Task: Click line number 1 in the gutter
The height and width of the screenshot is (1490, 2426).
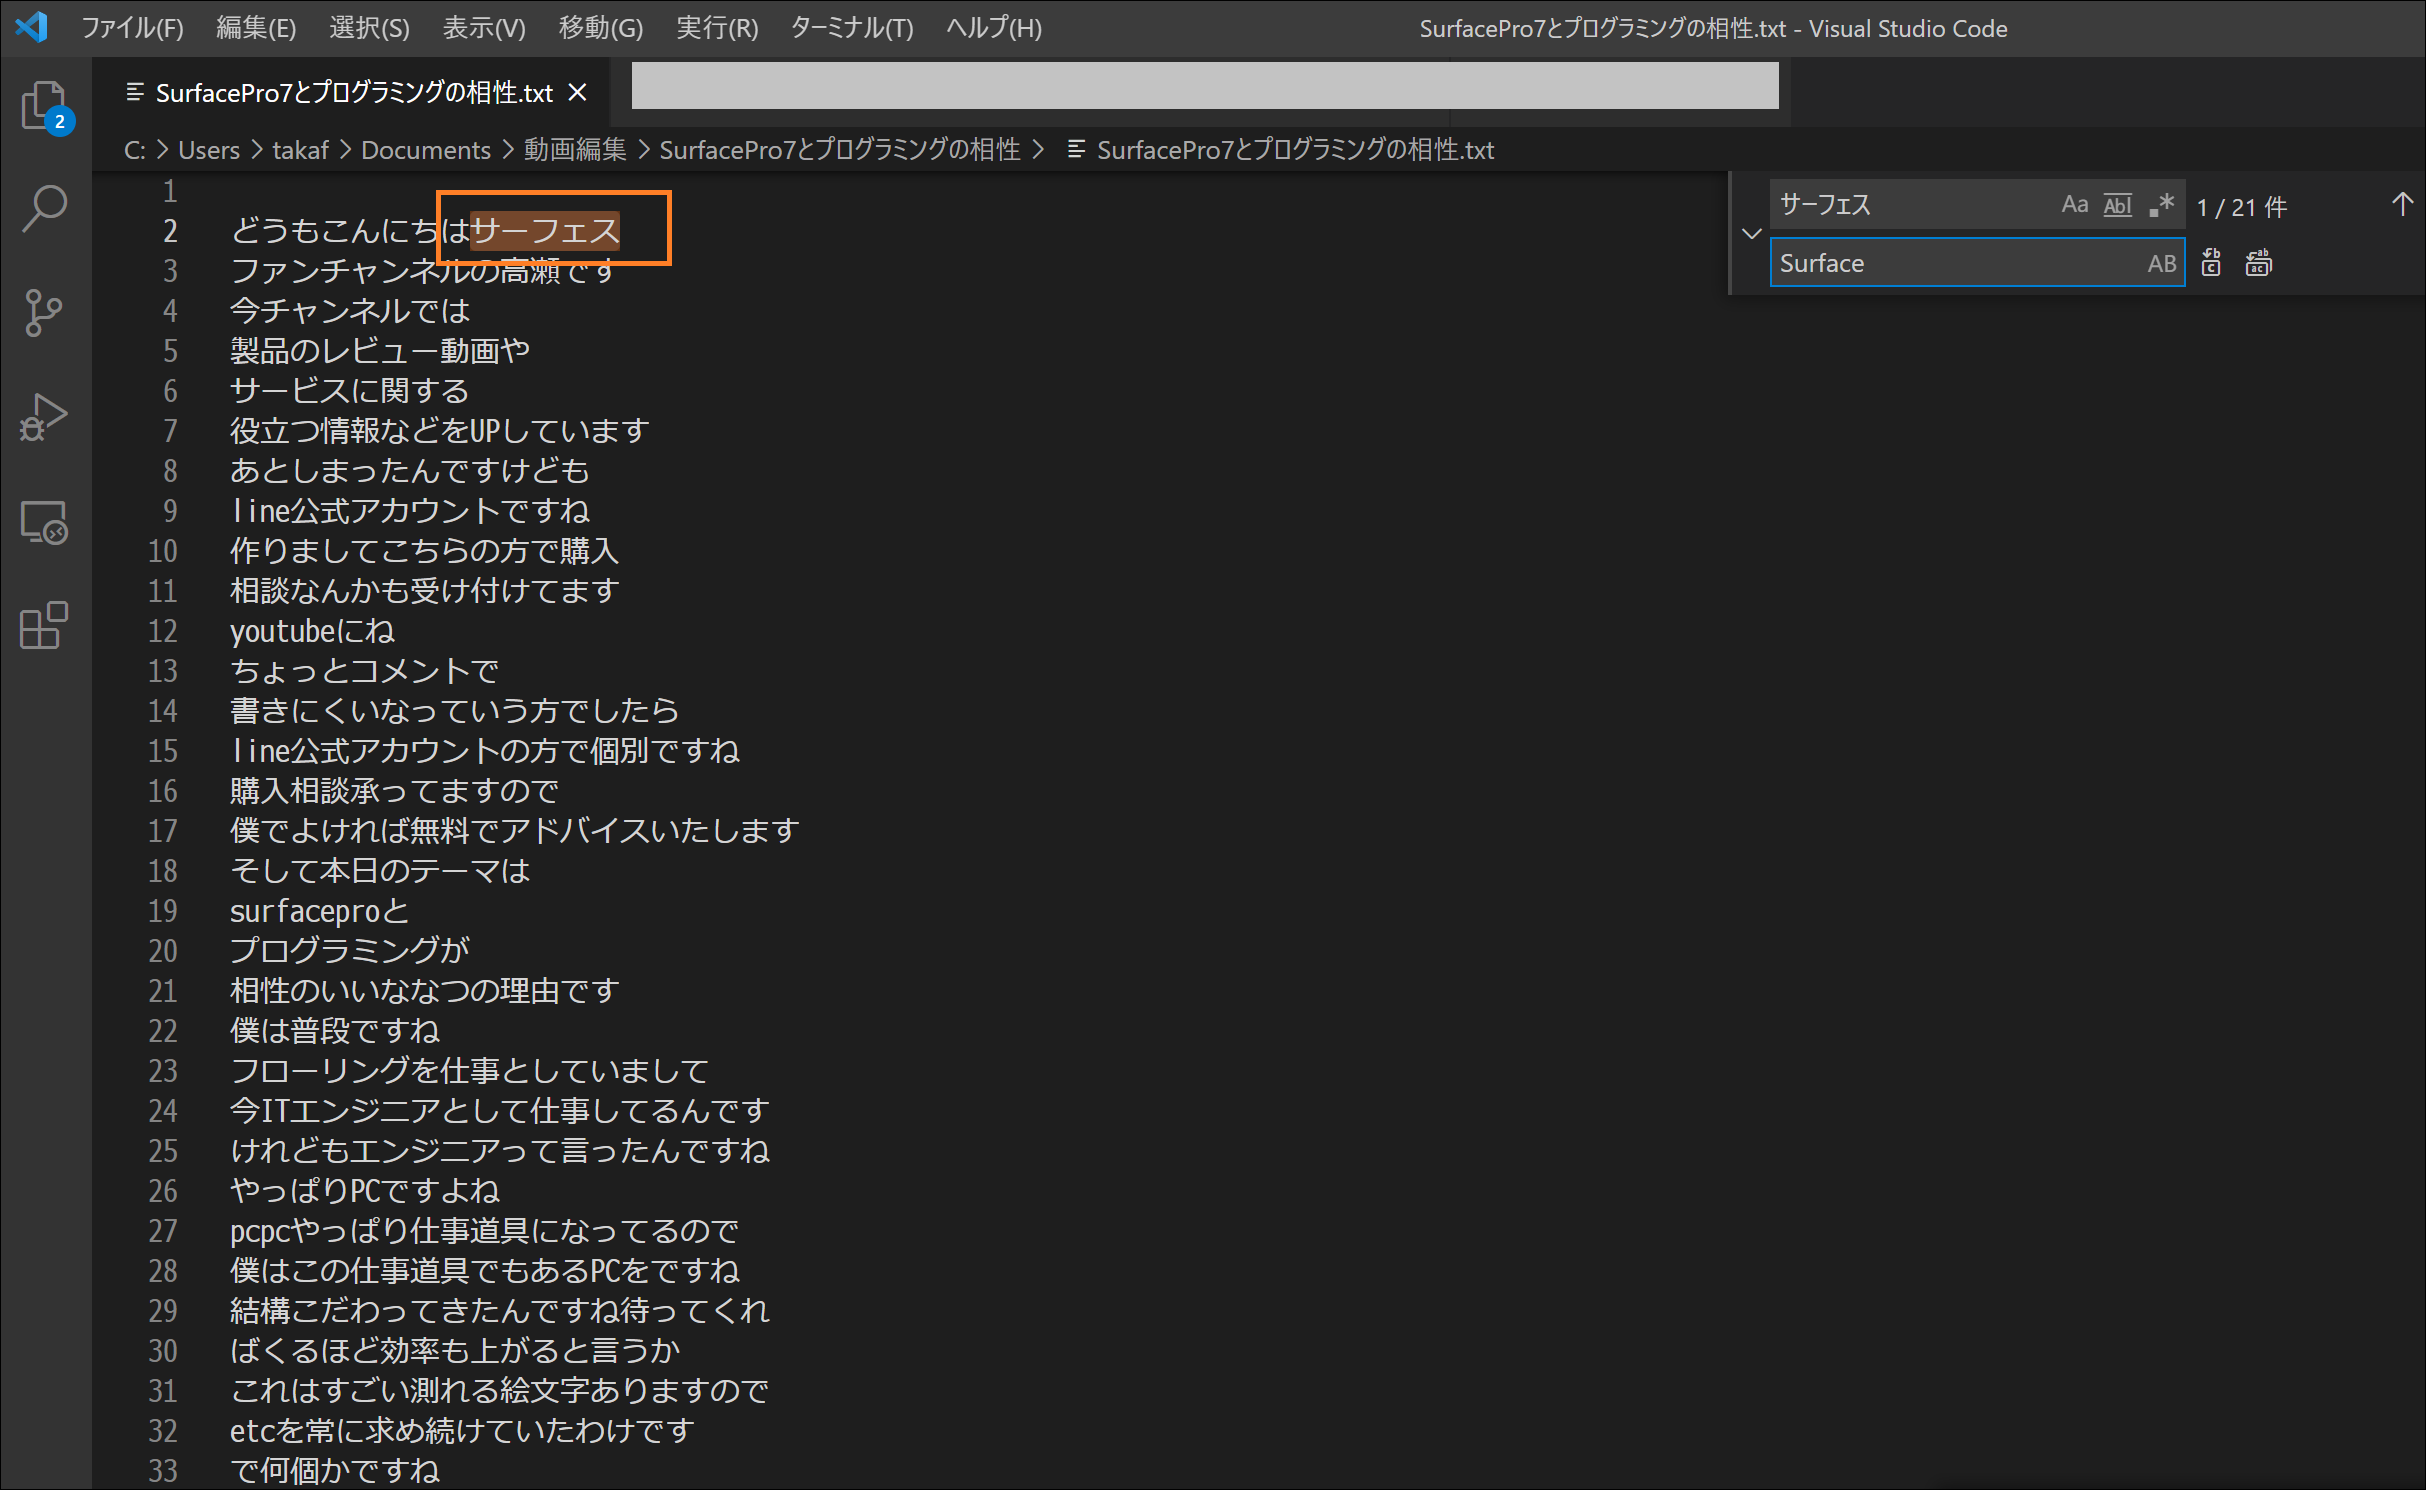Action: (x=170, y=191)
